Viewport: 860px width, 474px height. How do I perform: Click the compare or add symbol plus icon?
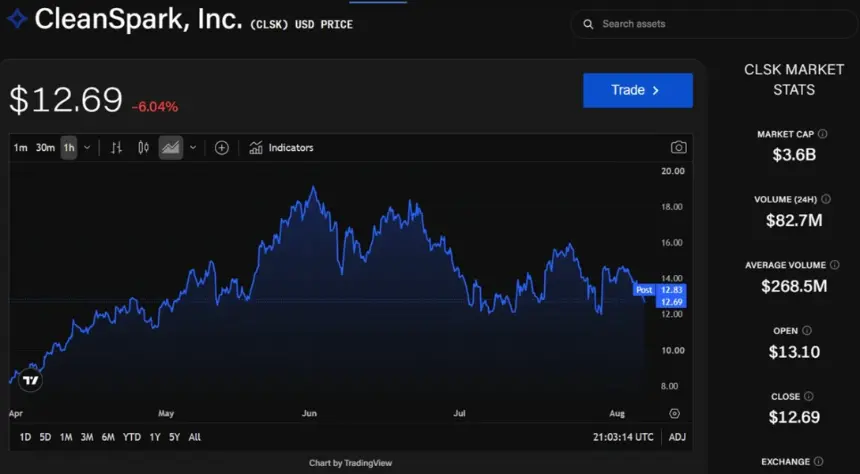[x=222, y=148]
